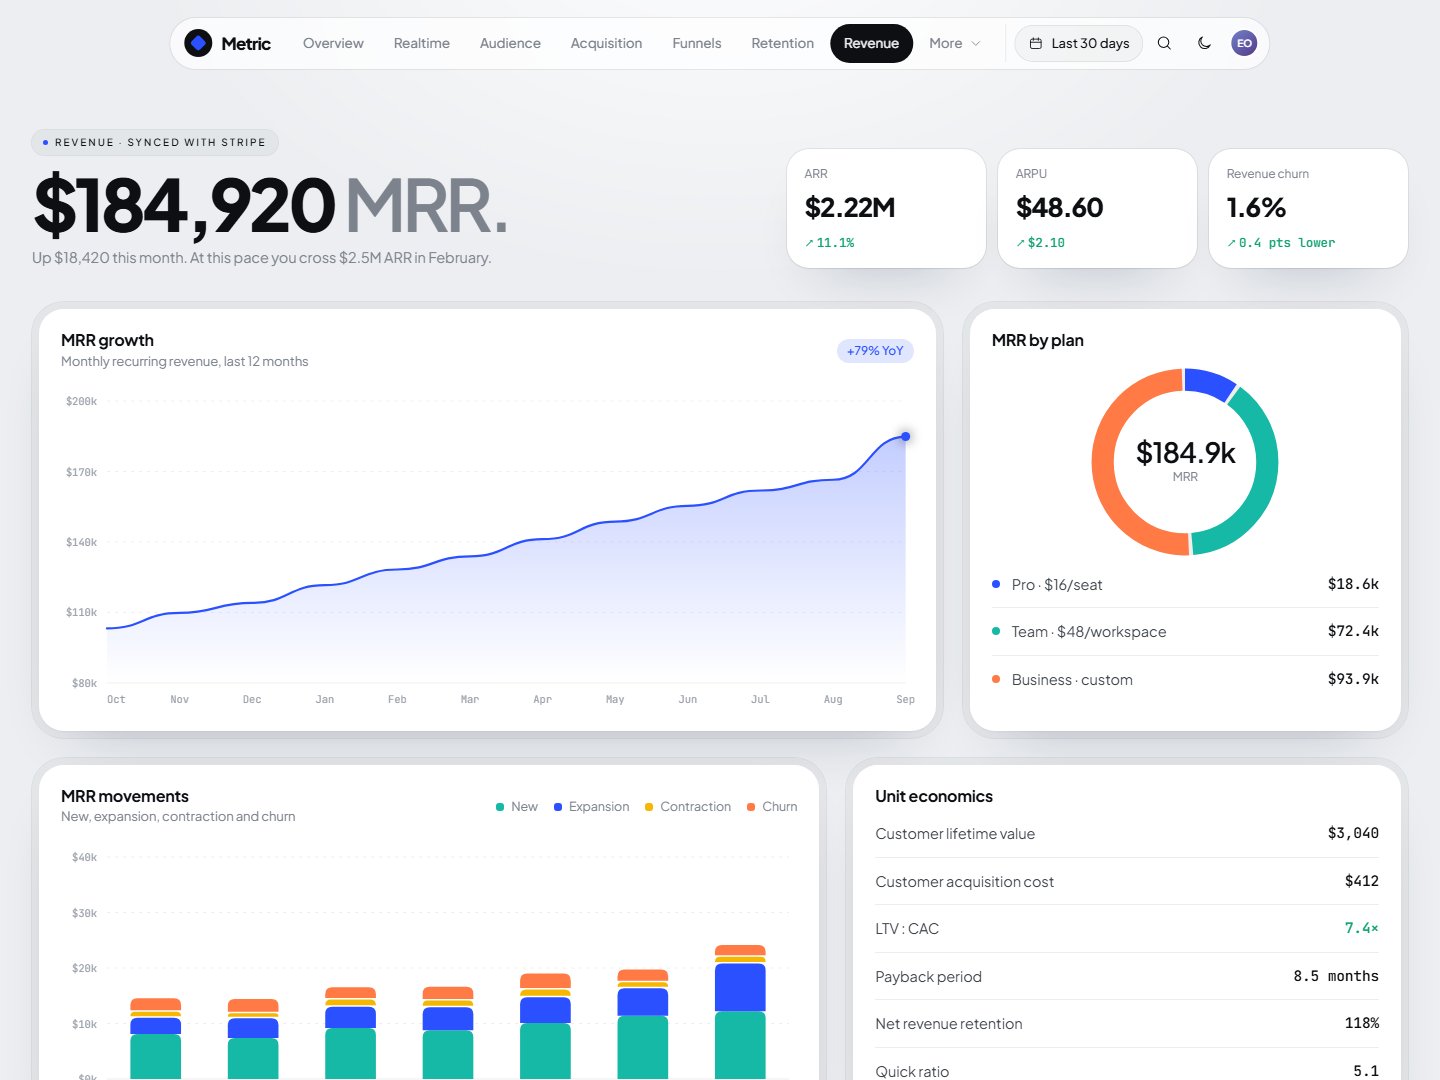Open the EO user avatar menu

pyautogui.click(x=1244, y=43)
